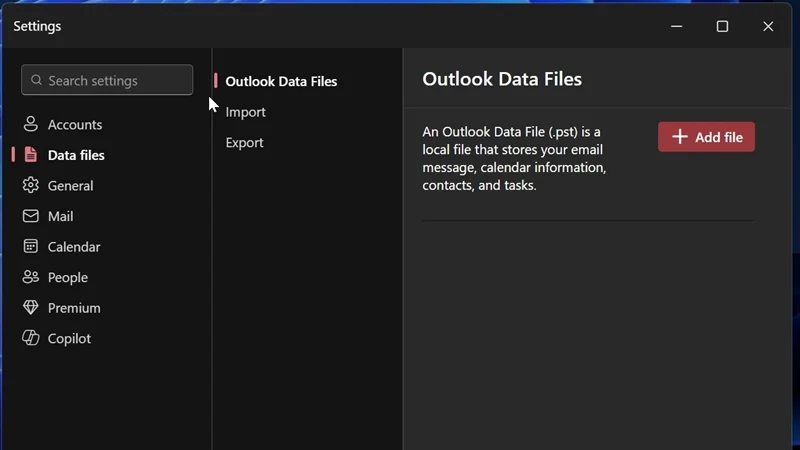Screen dimensions: 800x450
Task: Click the plus icon on Add file
Action: tap(680, 137)
